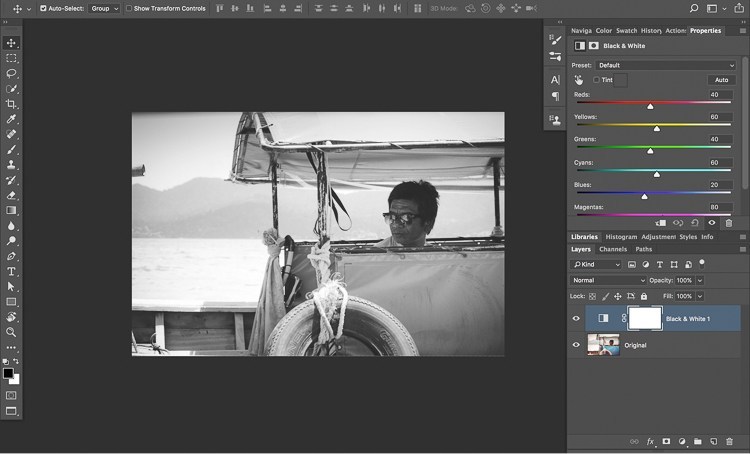Click the on-image adjustment hand tool
Viewport: 750px width, 454px height.
[x=579, y=80]
